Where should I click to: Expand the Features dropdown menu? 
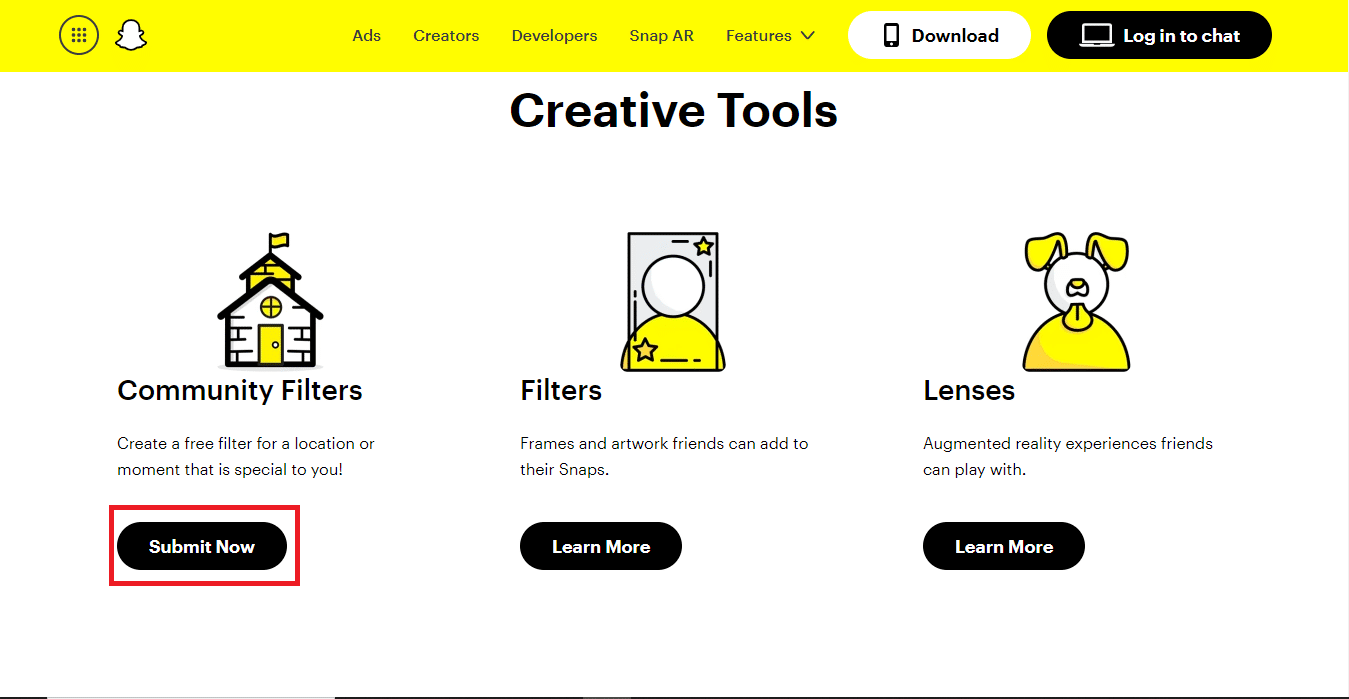[x=770, y=36]
